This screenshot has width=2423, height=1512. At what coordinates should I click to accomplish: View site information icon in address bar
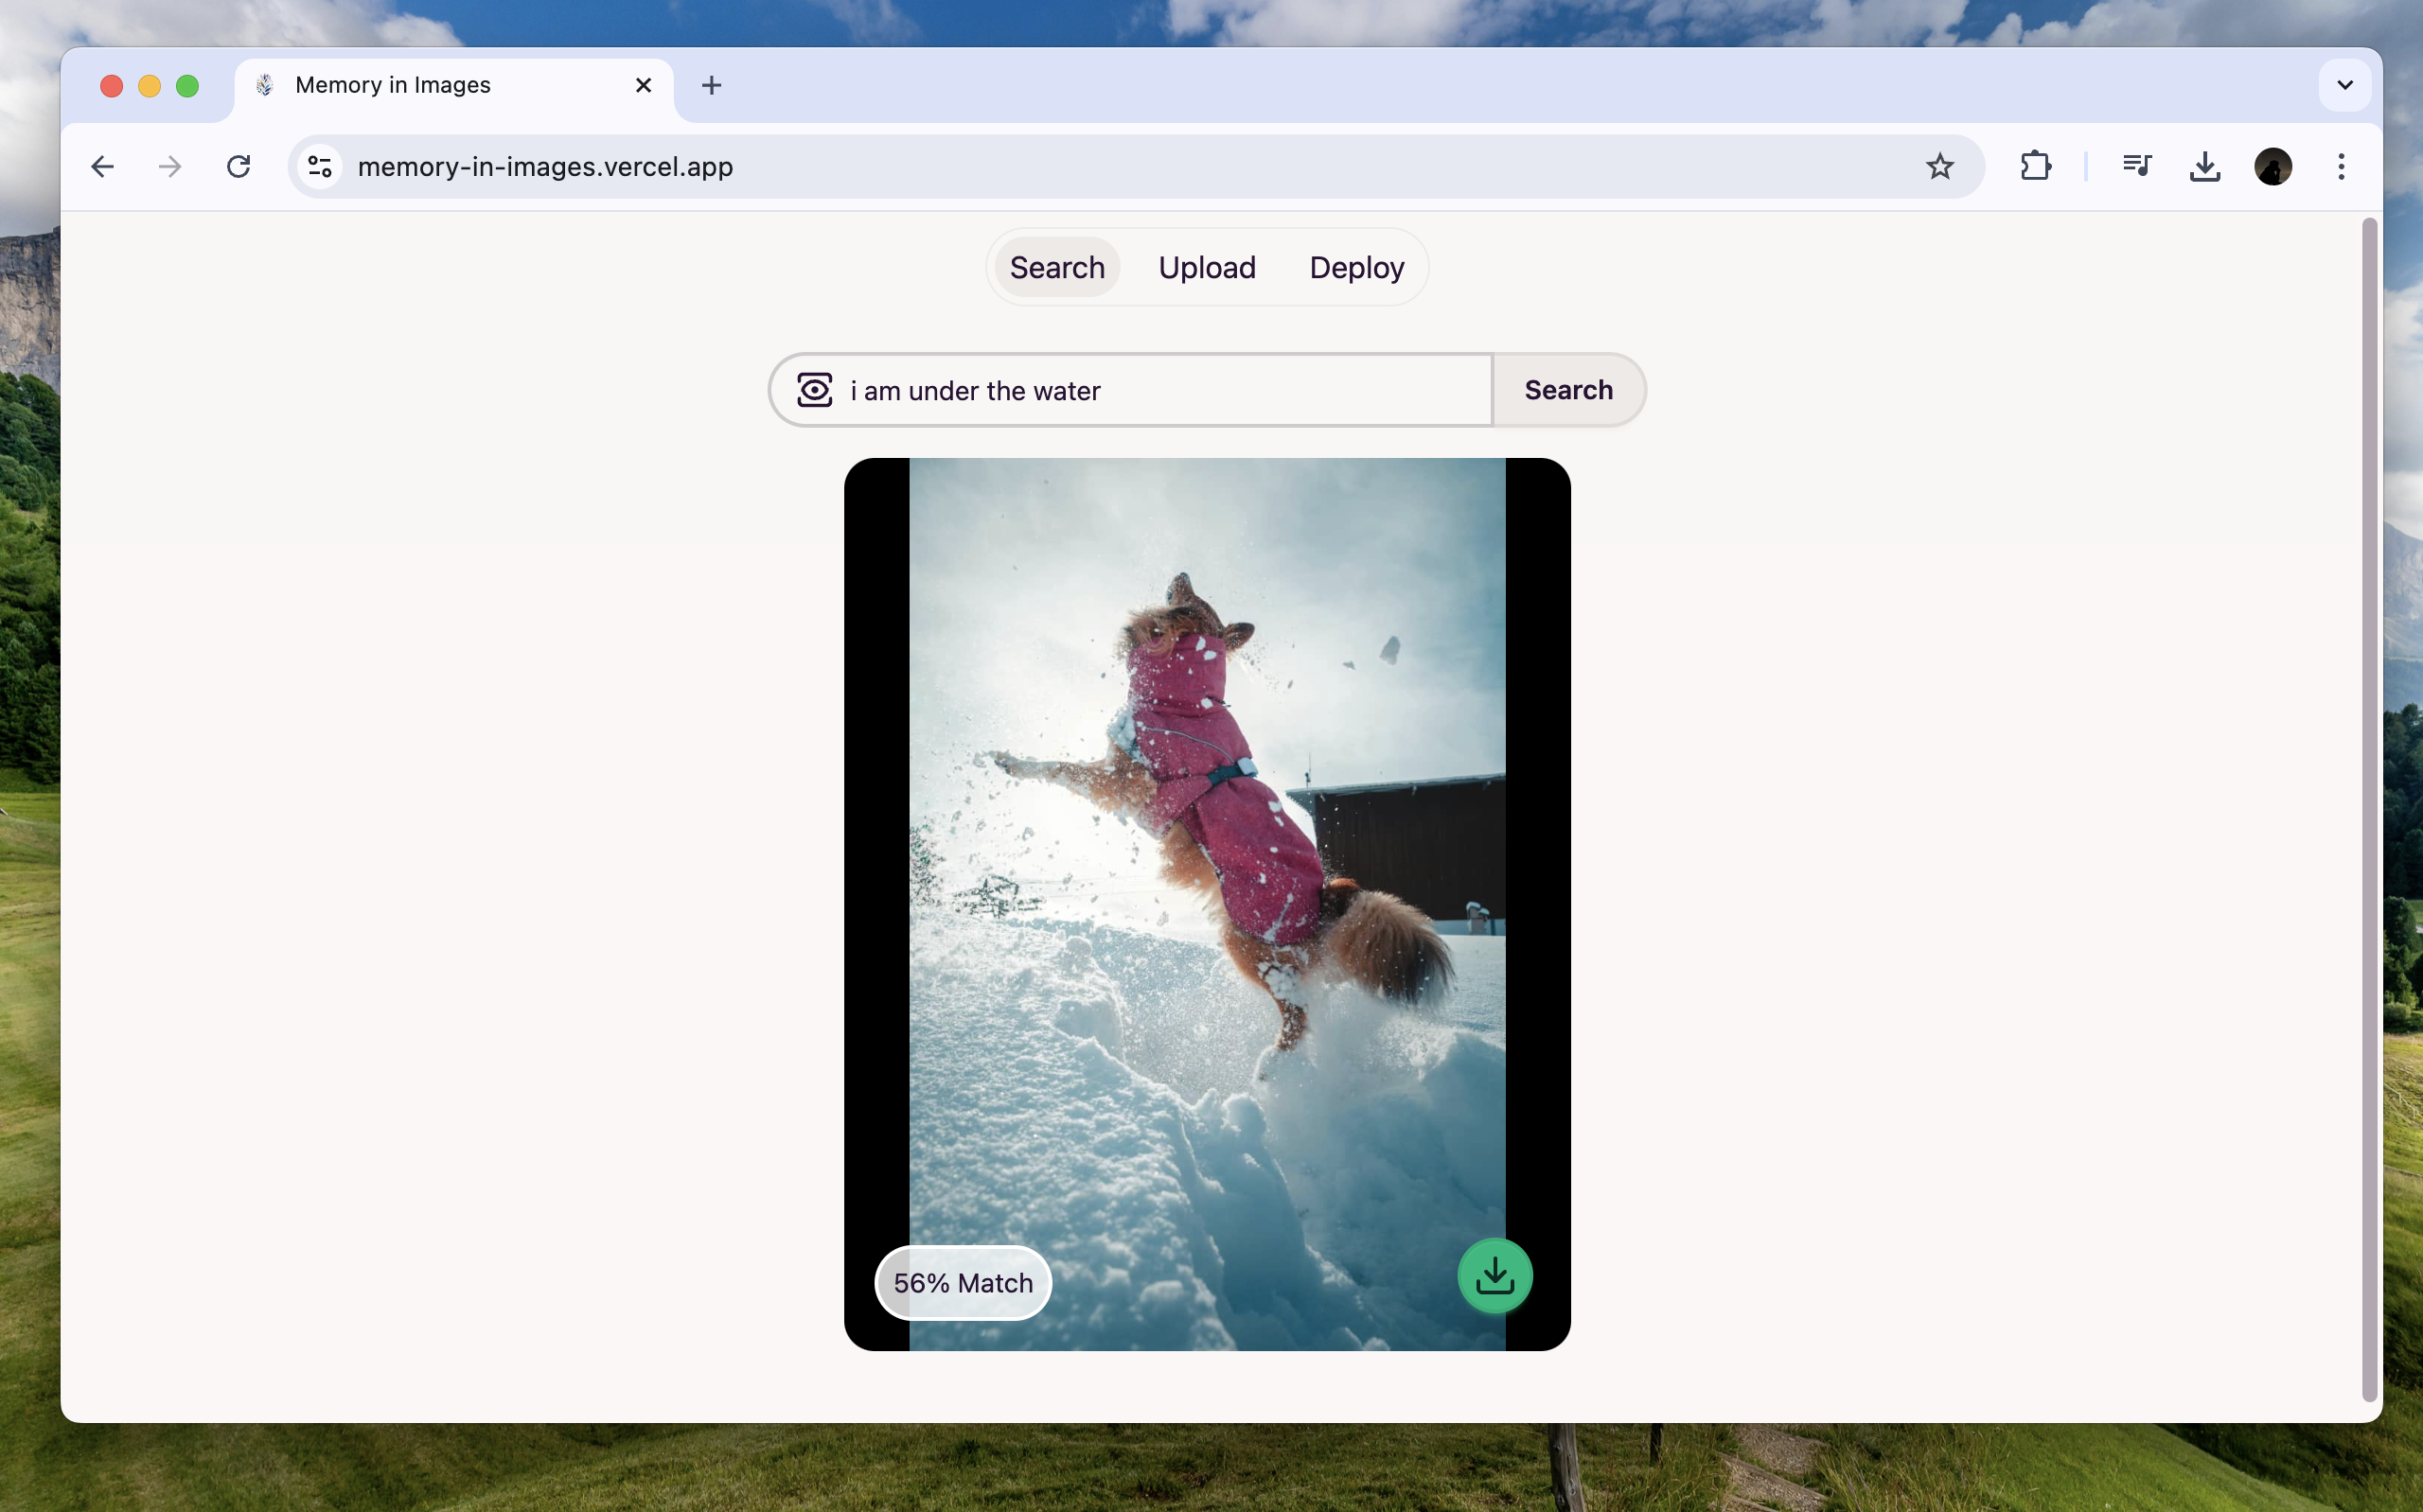(x=320, y=166)
